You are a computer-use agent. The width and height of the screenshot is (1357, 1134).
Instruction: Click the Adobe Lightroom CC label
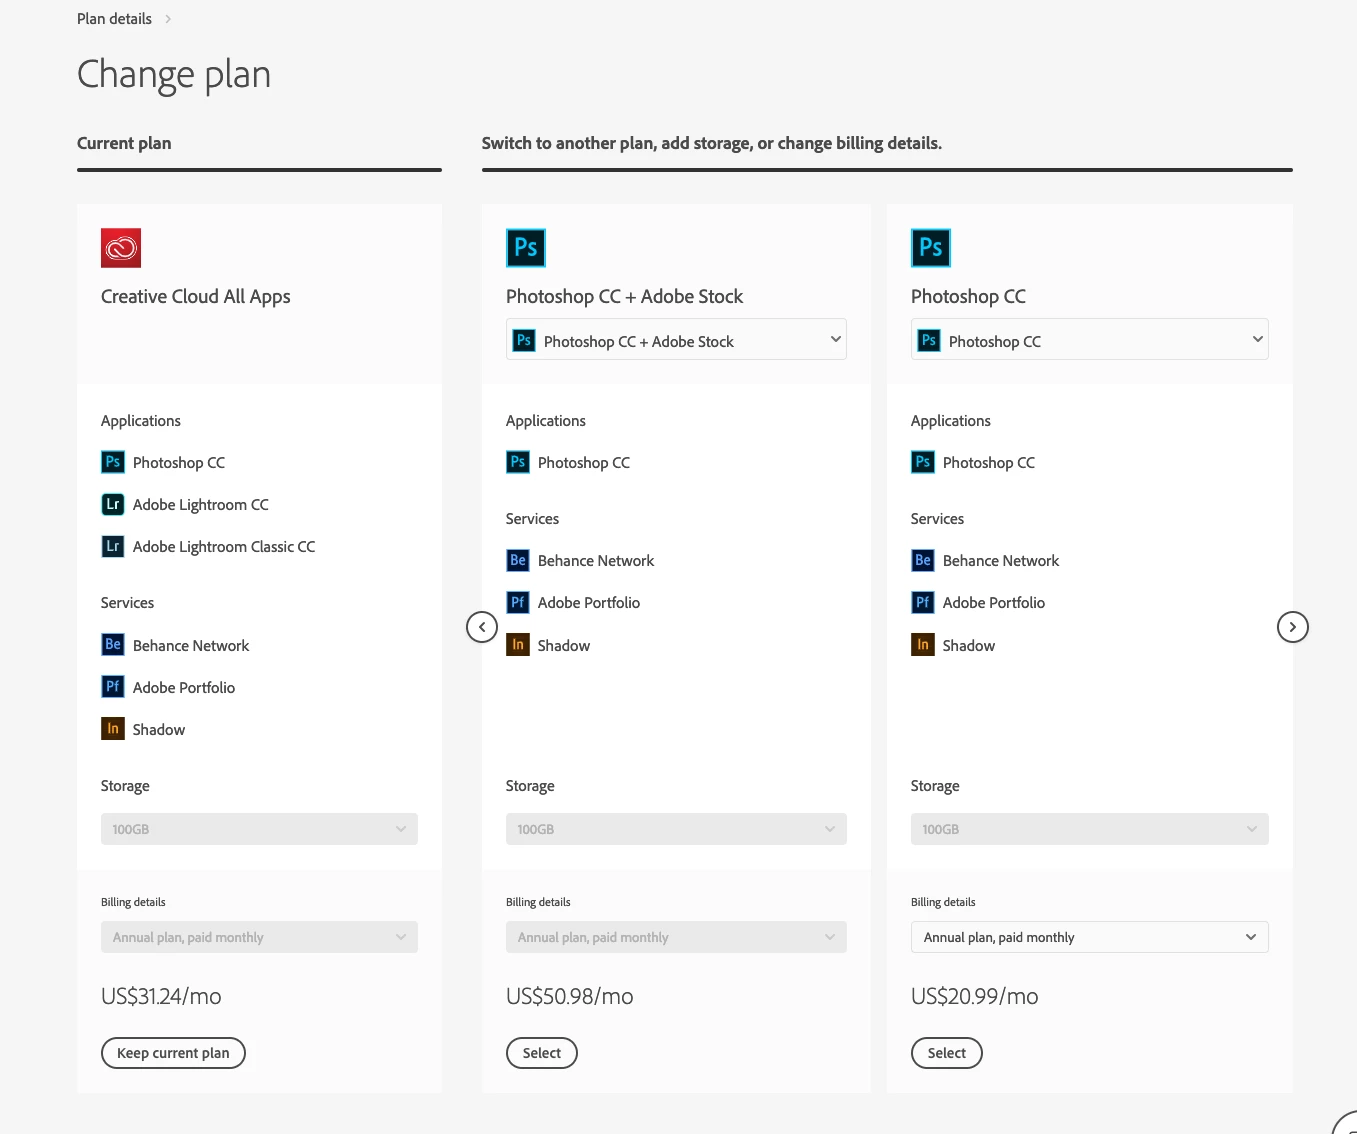tap(201, 505)
